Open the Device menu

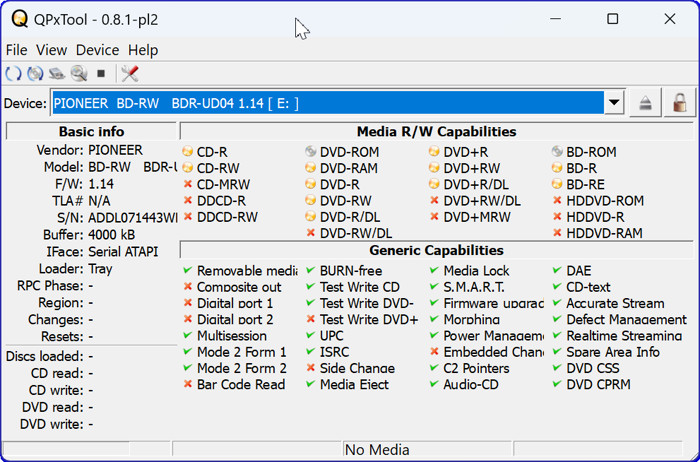[x=97, y=50]
